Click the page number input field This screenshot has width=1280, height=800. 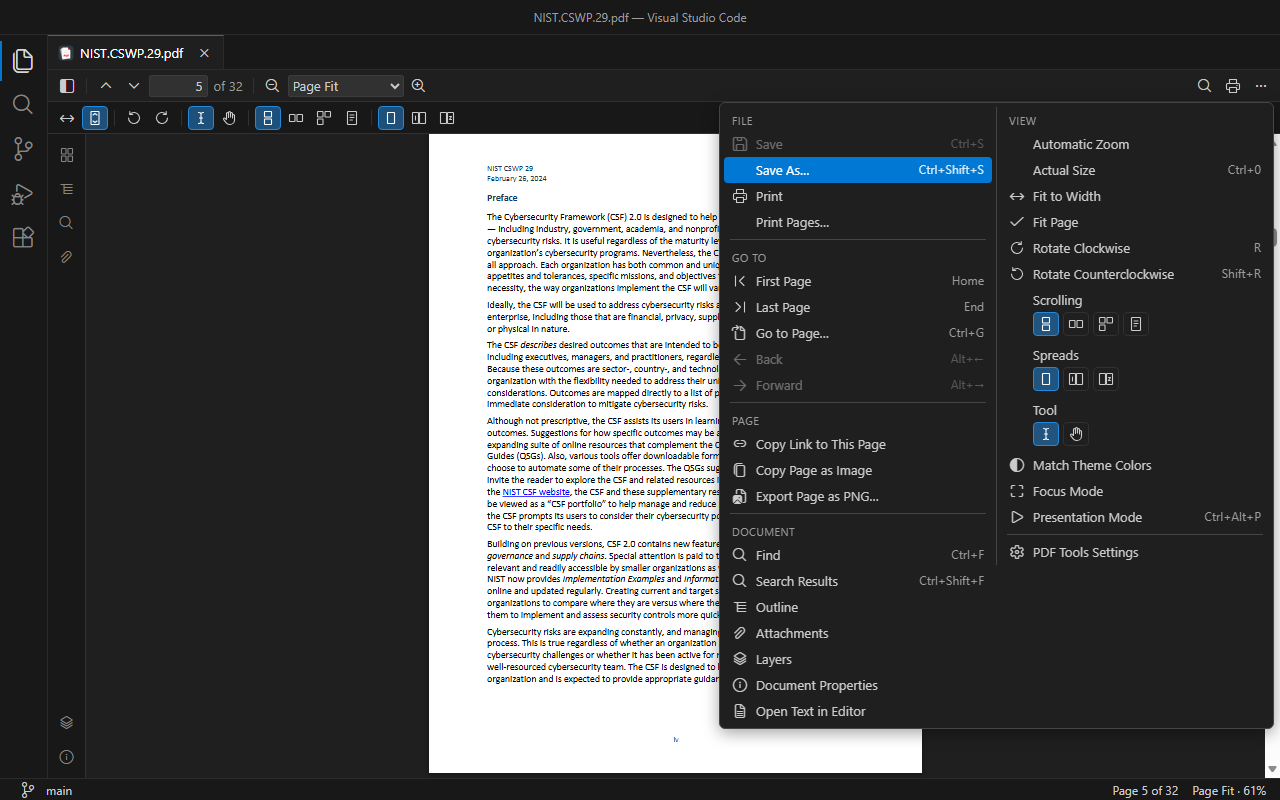coord(179,86)
